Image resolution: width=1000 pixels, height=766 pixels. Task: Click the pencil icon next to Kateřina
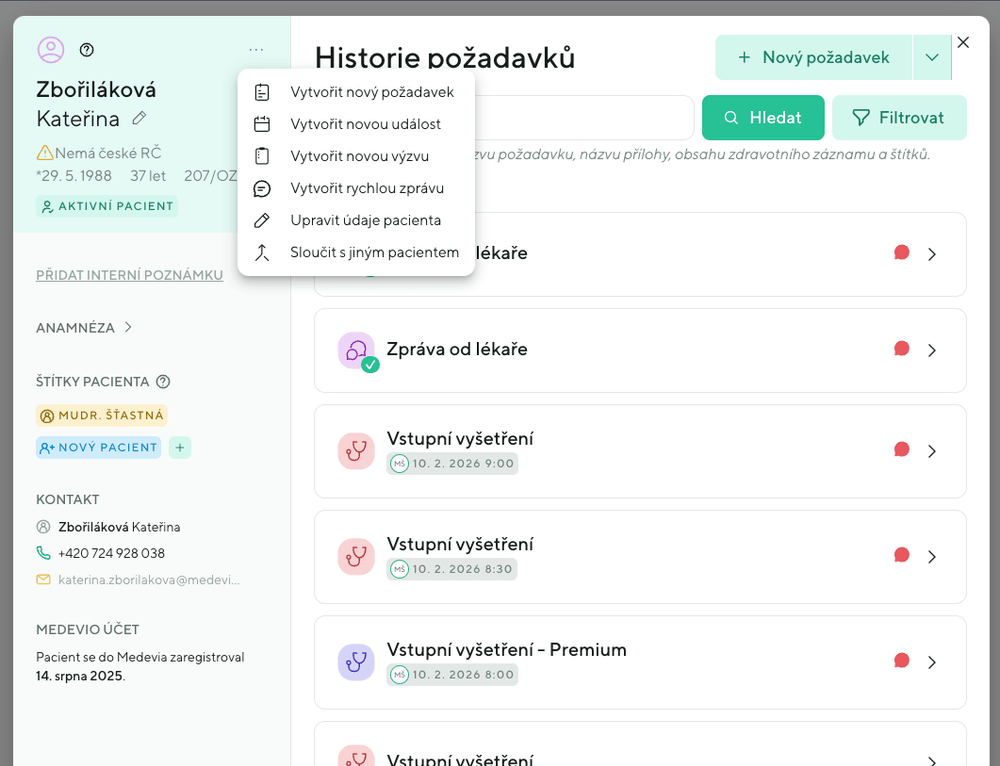[x=139, y=119]
